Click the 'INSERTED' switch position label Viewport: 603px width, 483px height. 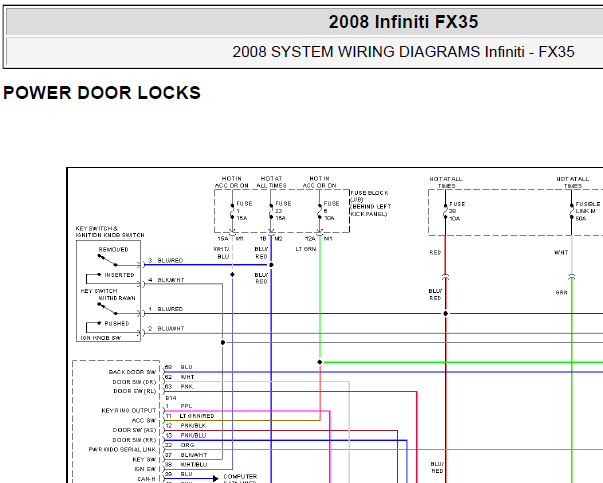click(119, 275)
